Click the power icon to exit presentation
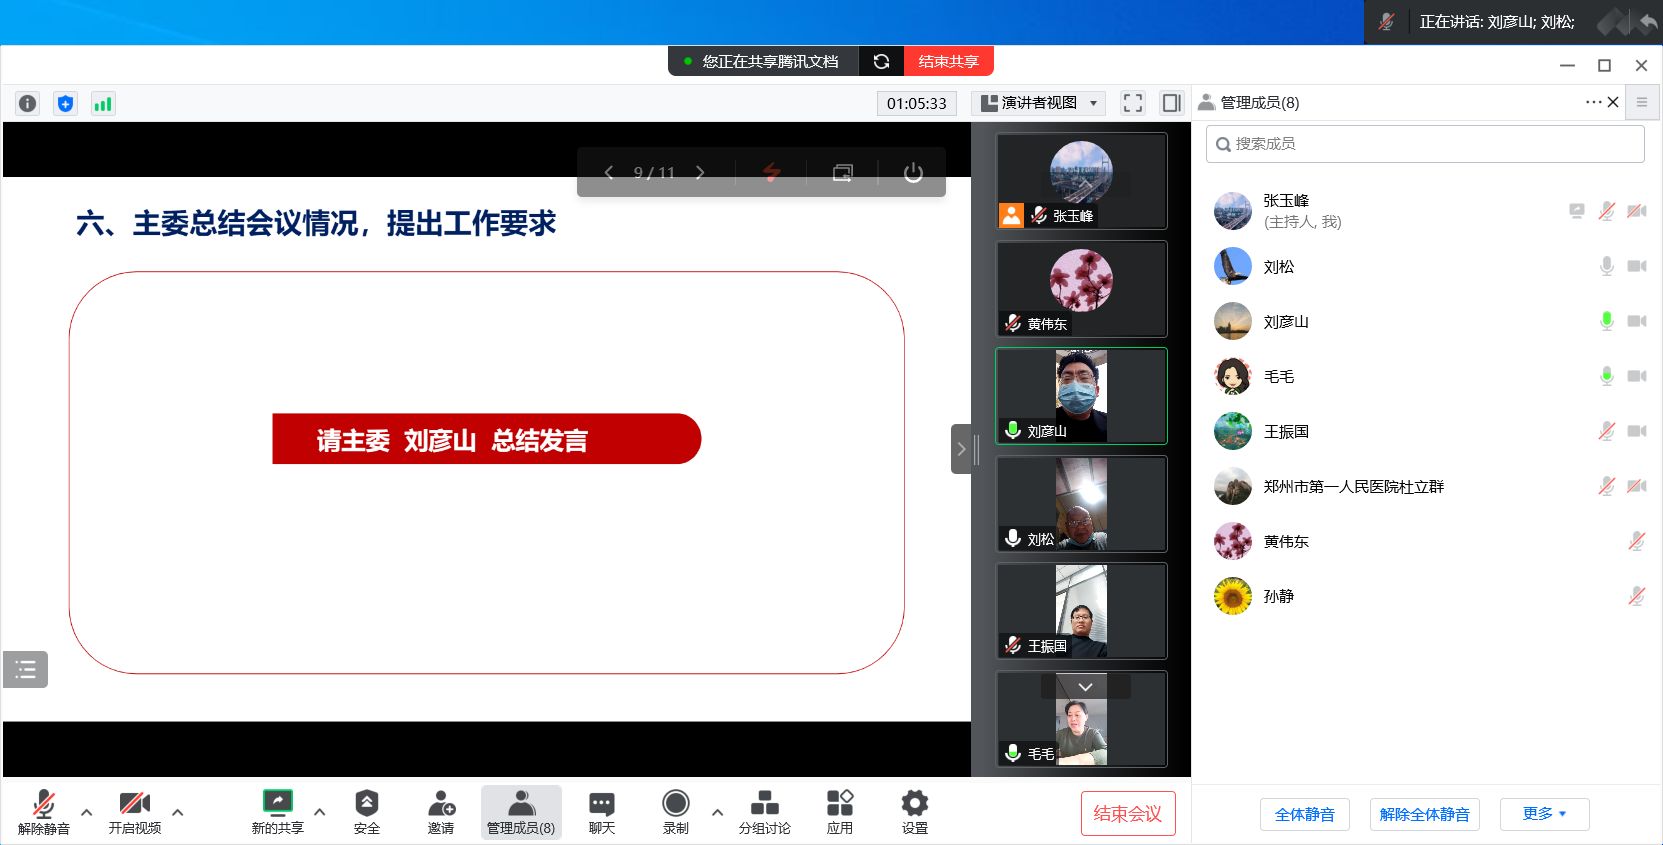1663x845 pixels. [x=913, y=173]
